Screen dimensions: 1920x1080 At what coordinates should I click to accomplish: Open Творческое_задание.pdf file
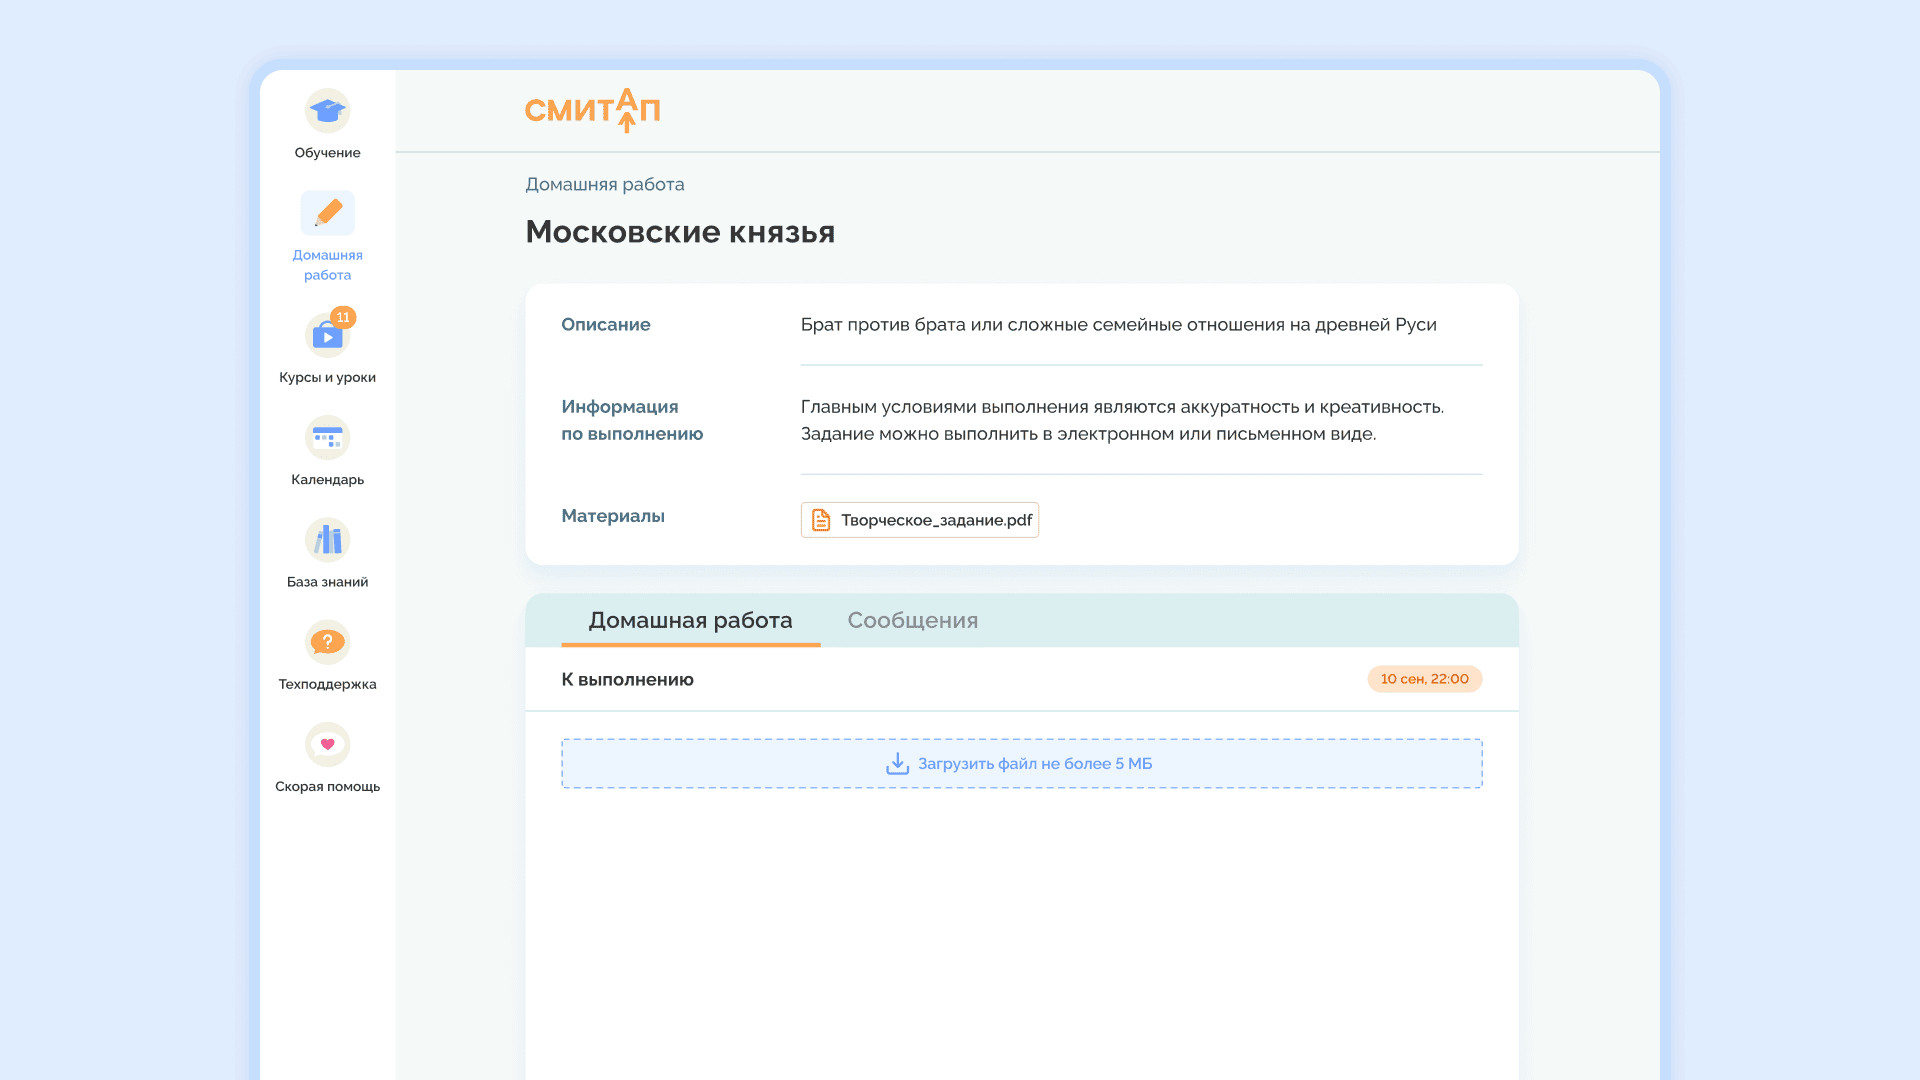coord(936,520)
